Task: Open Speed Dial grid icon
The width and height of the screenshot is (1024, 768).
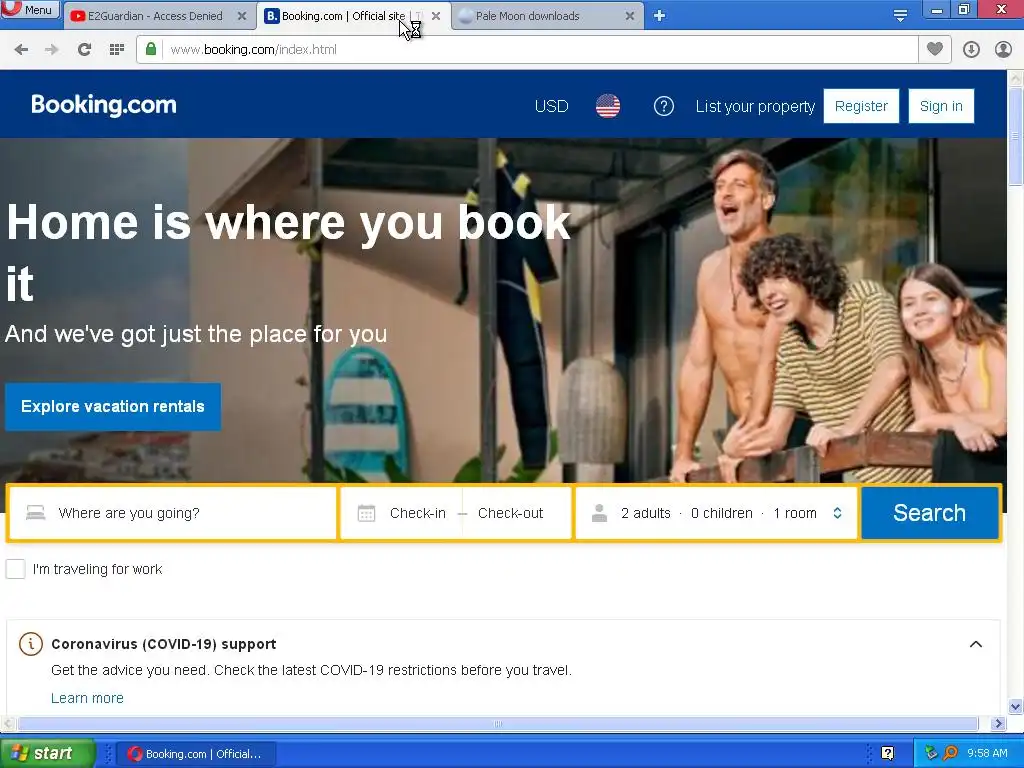Action: [x=117, y=50]
